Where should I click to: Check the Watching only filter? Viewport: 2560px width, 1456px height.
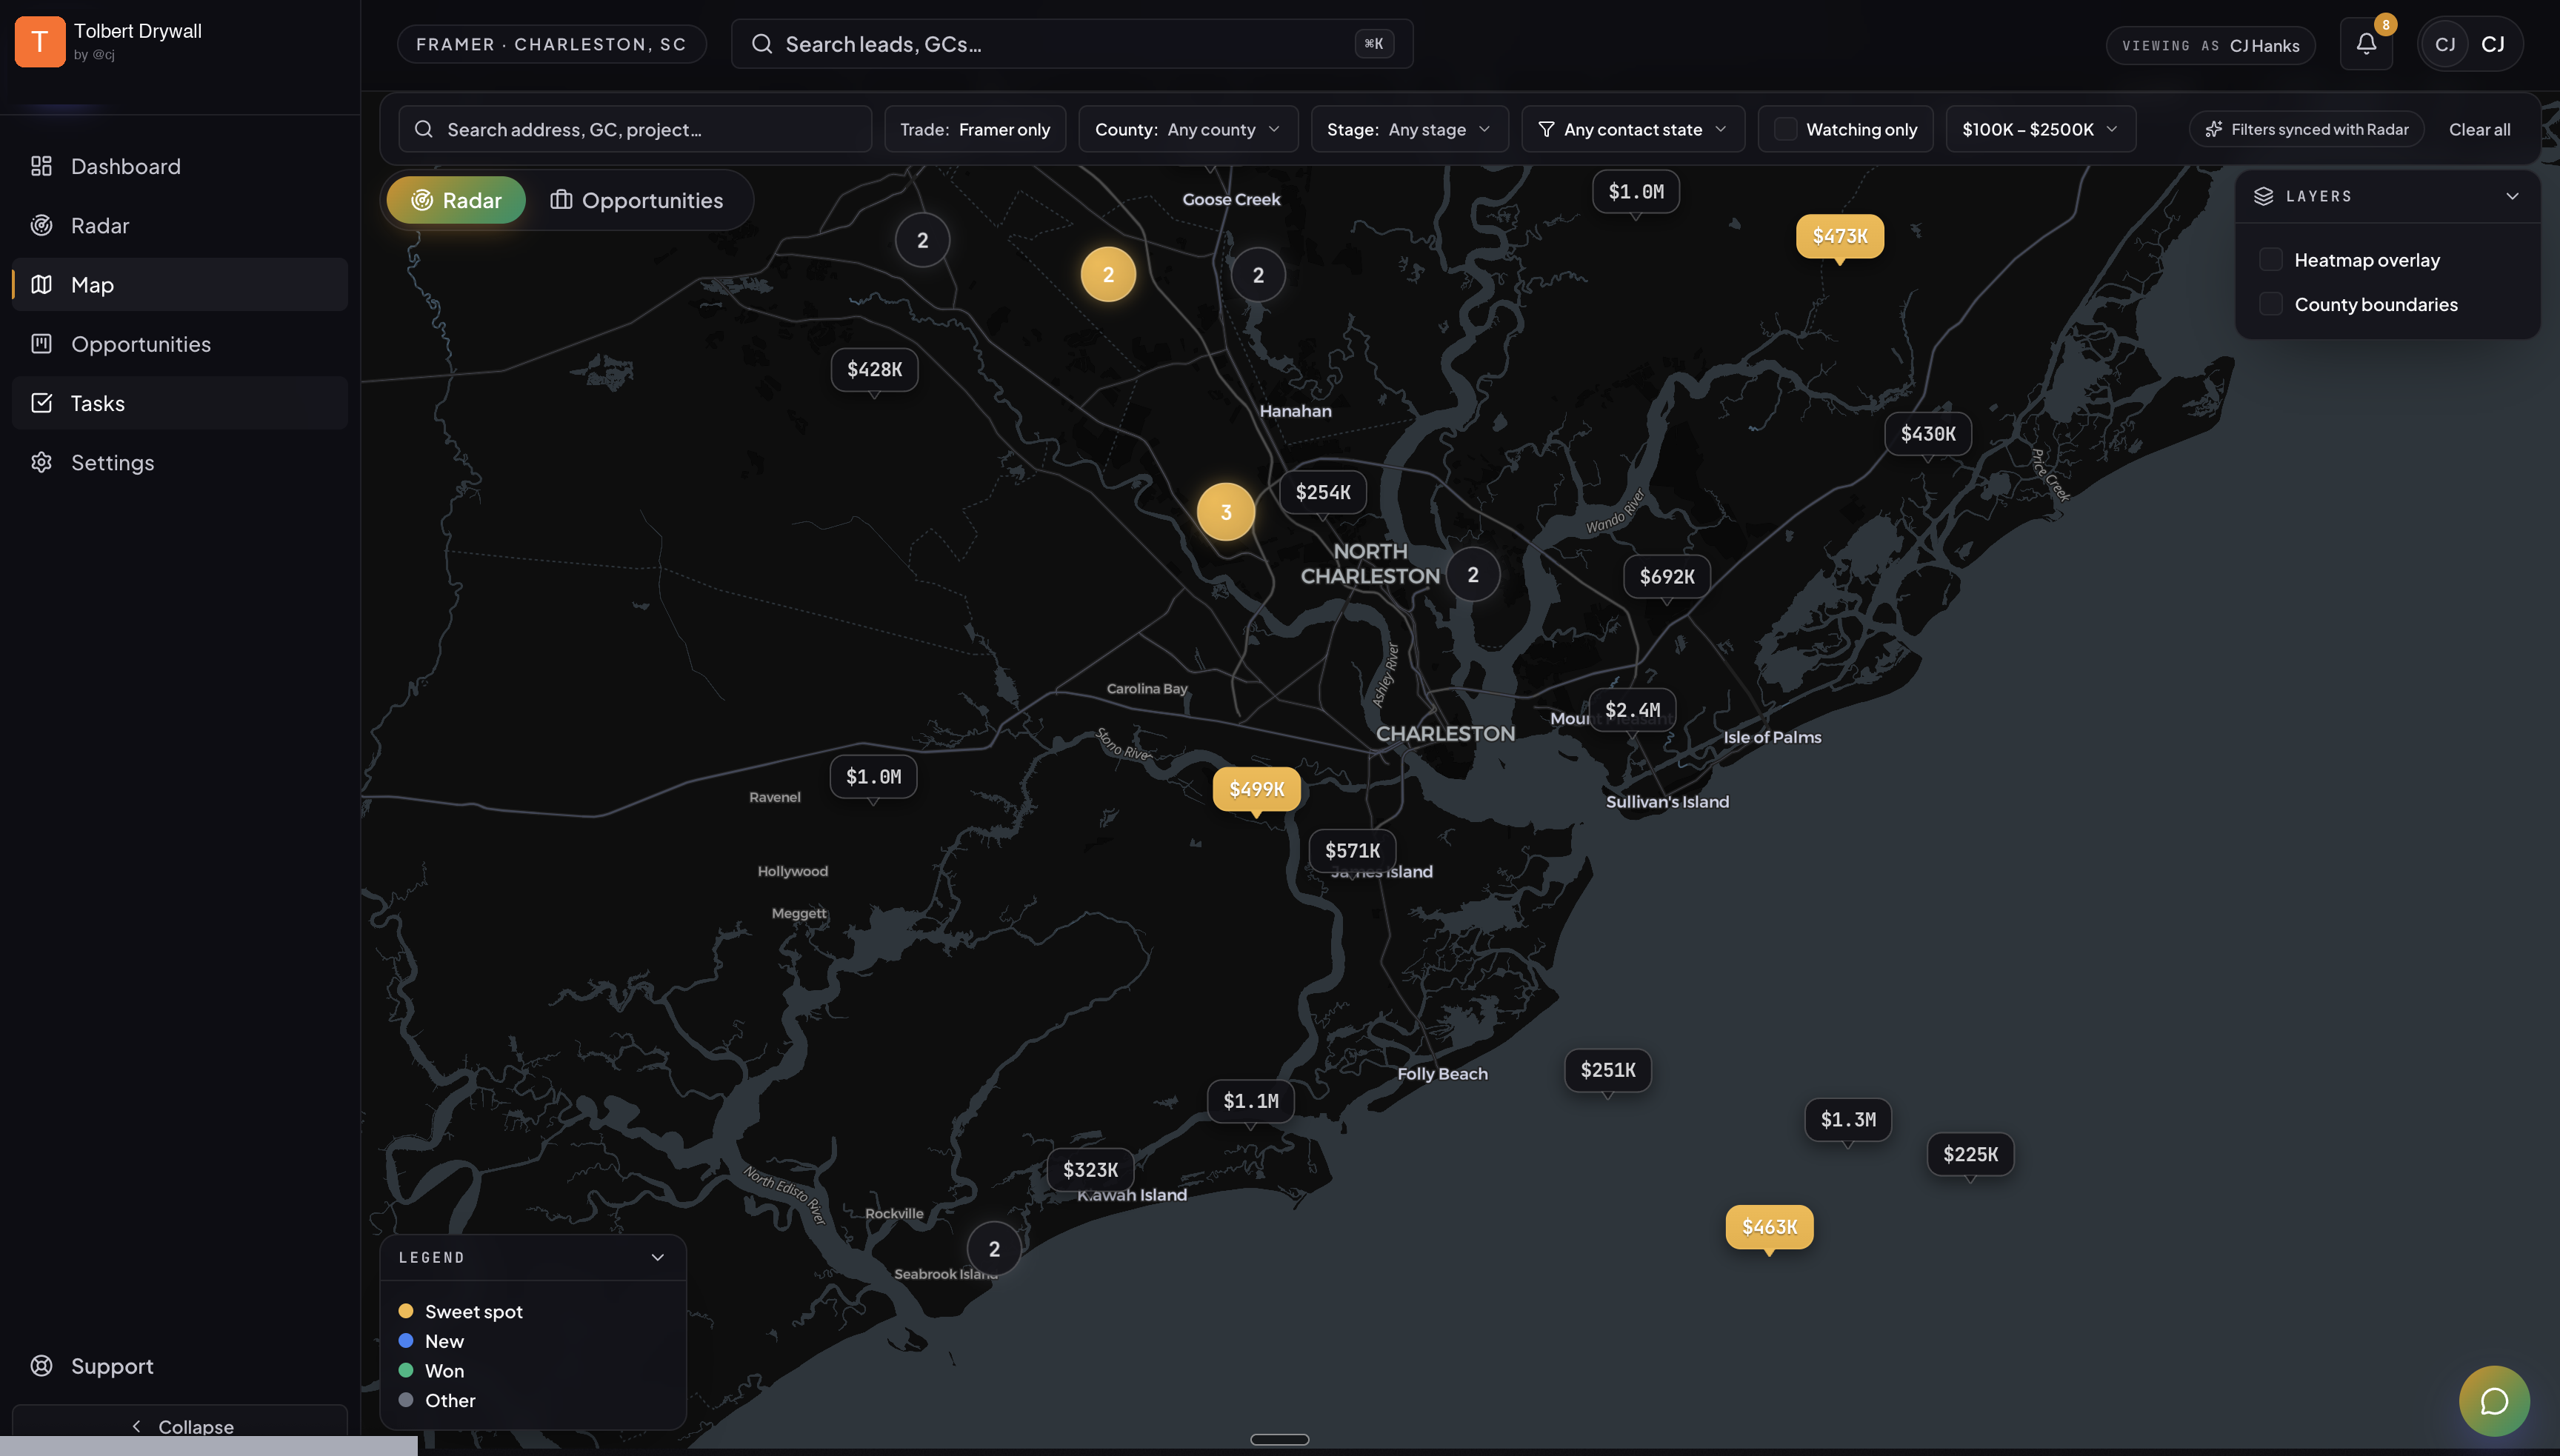1785,129
